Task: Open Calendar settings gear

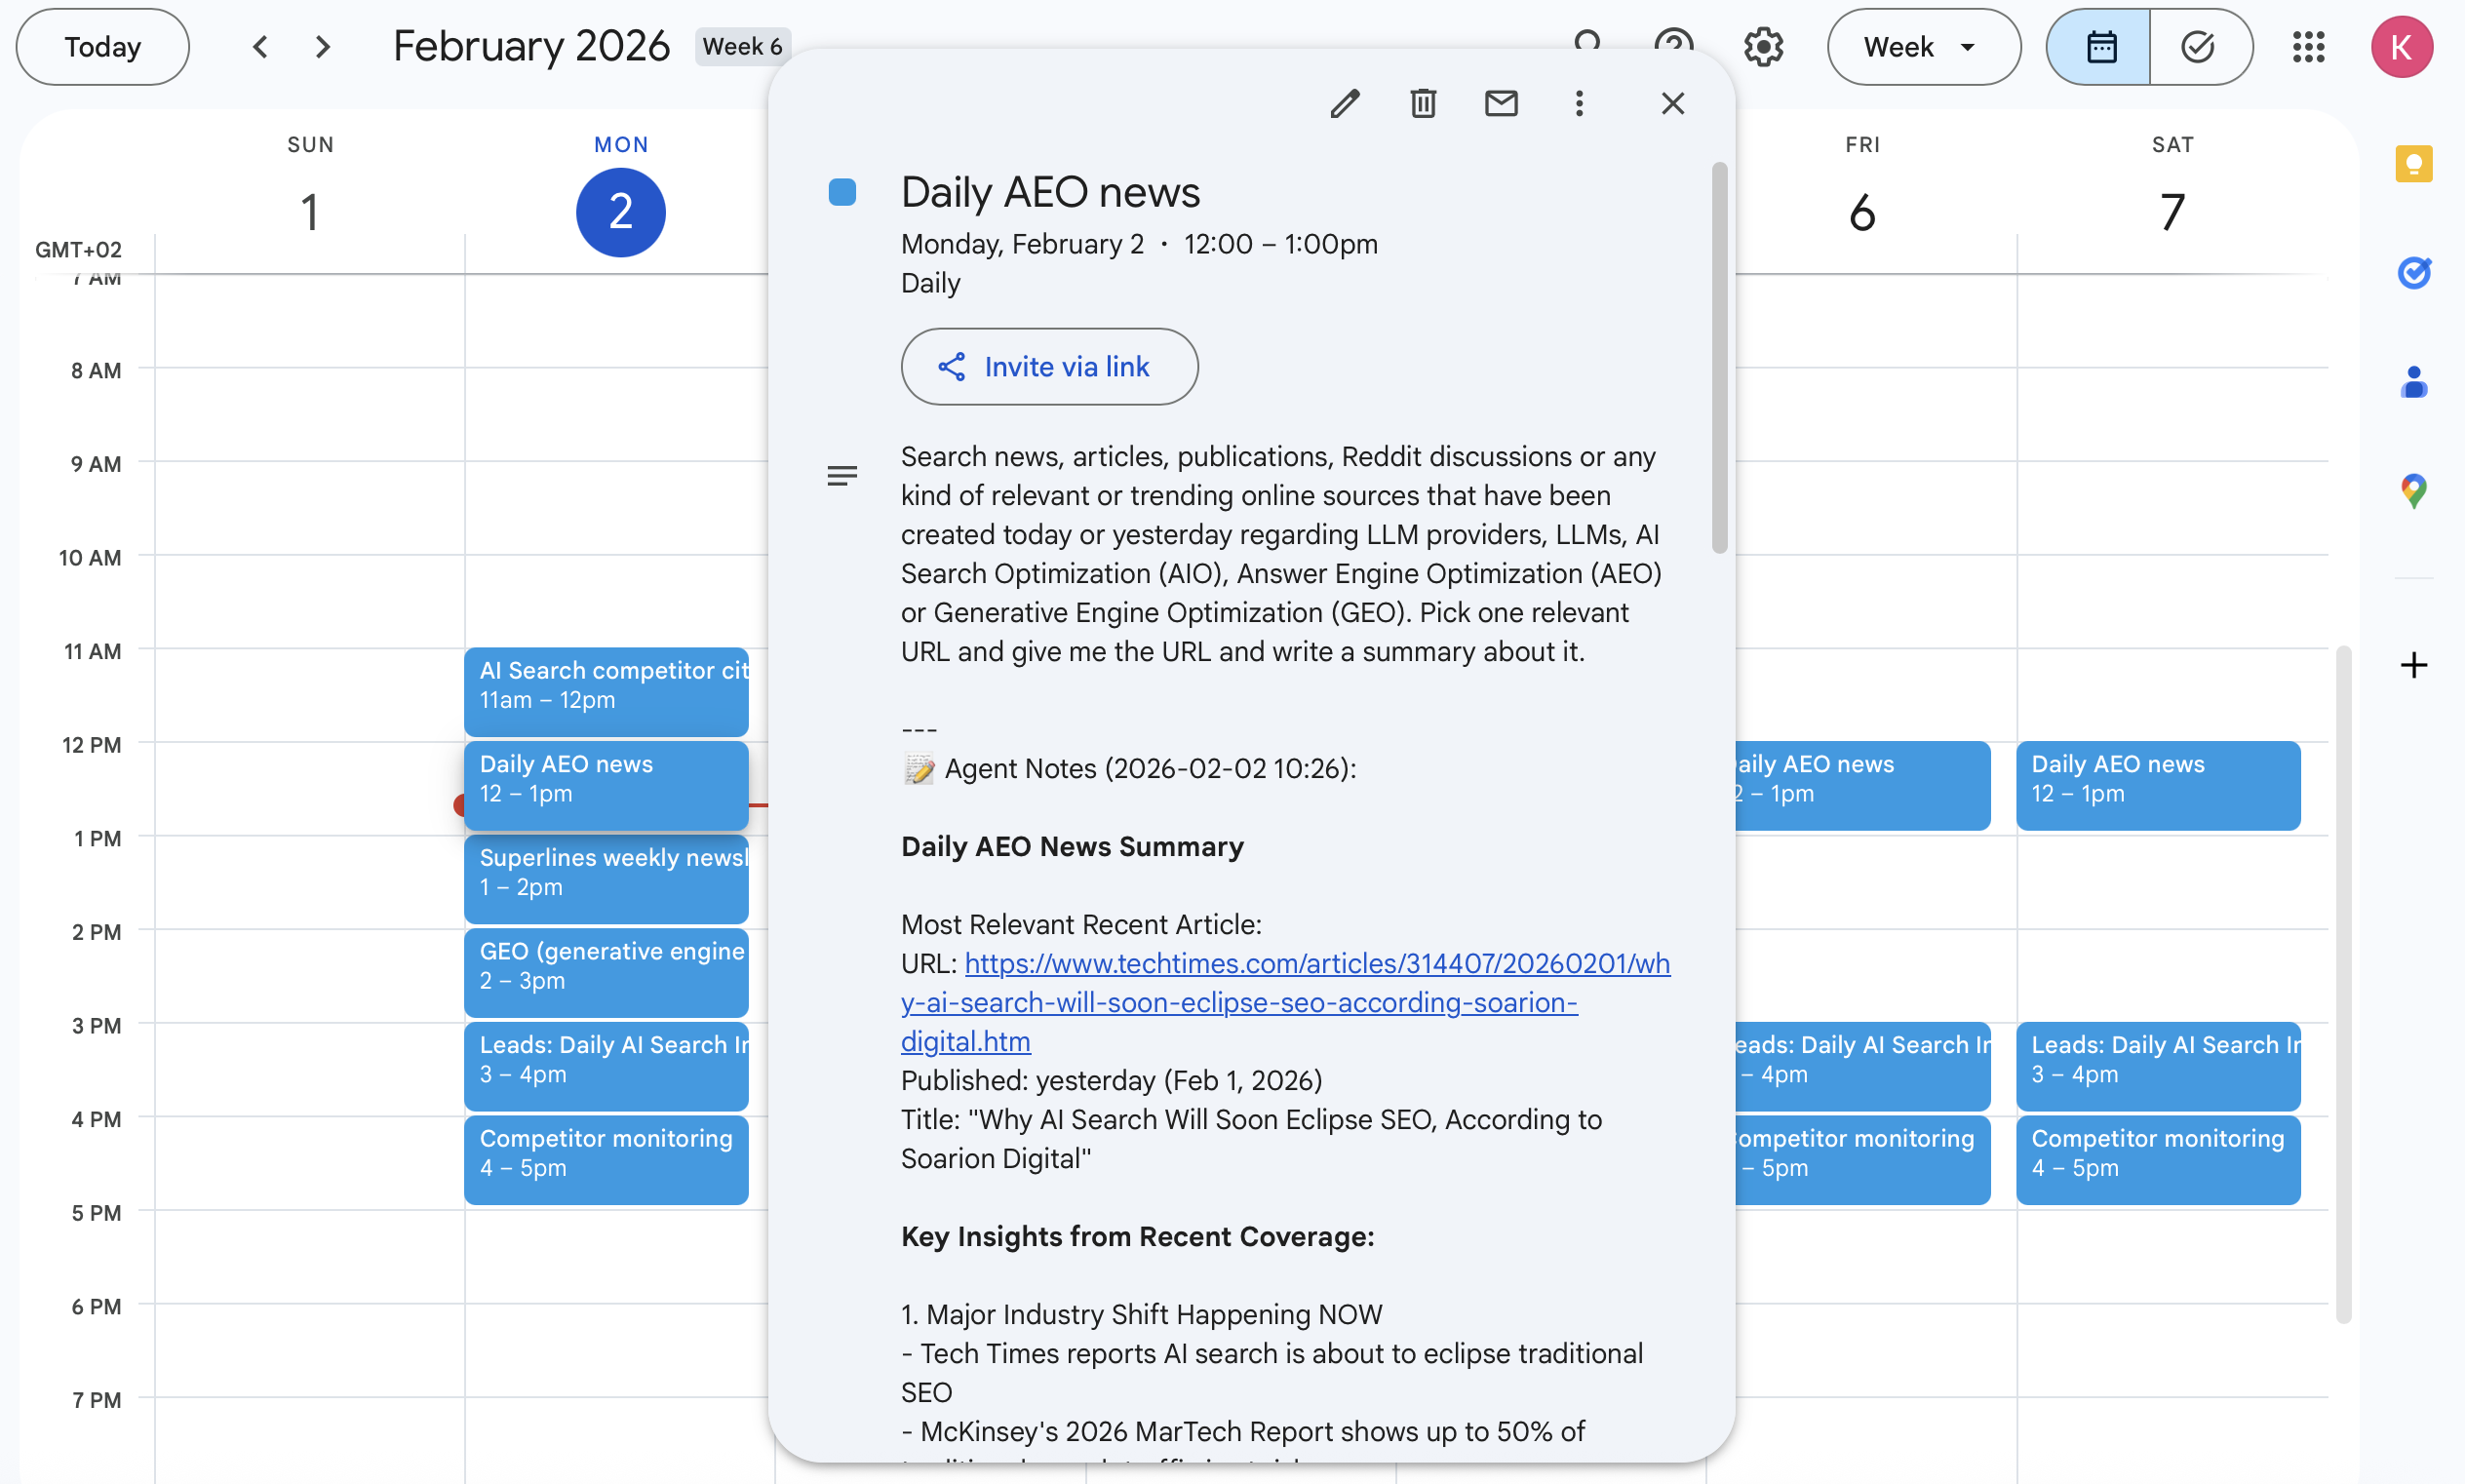Action: click(1763, 46)
